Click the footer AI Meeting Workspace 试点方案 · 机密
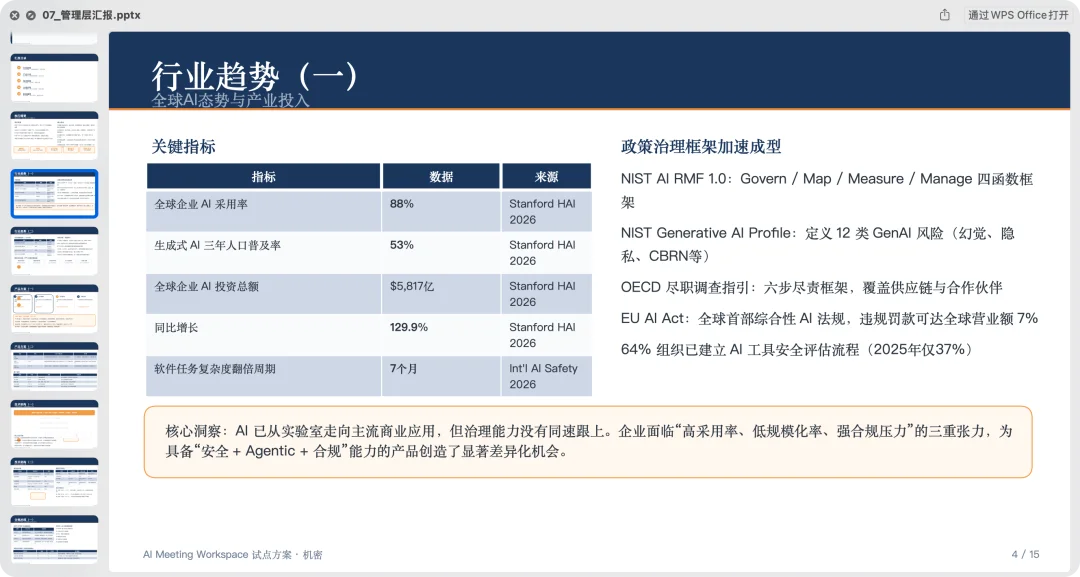Viewport: 1080px width, 577px height. pos(233,554)
